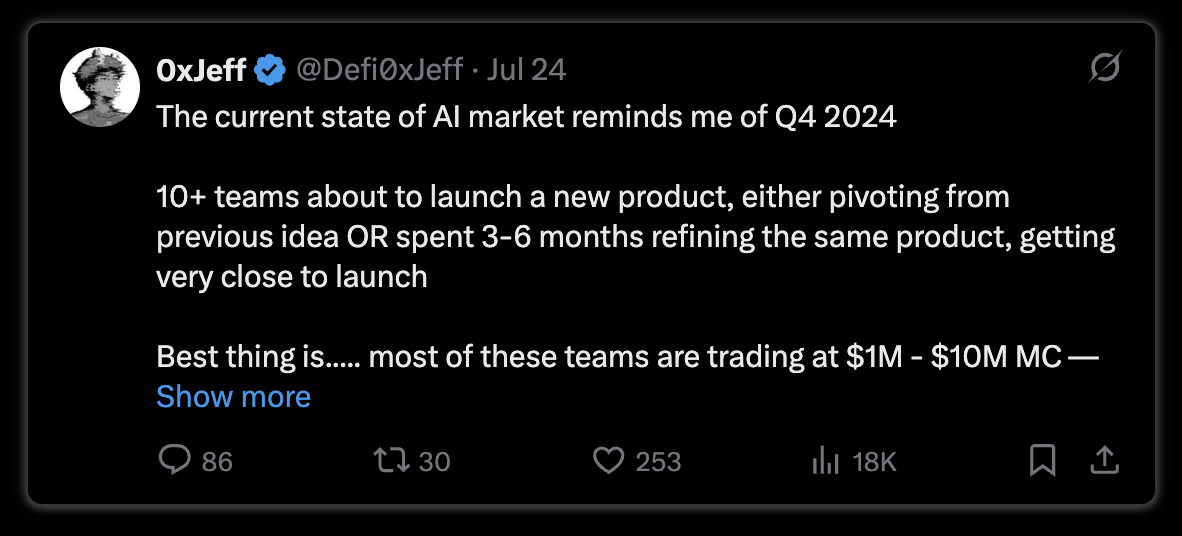Click the reply speech bubble icon

coord(175,460)
